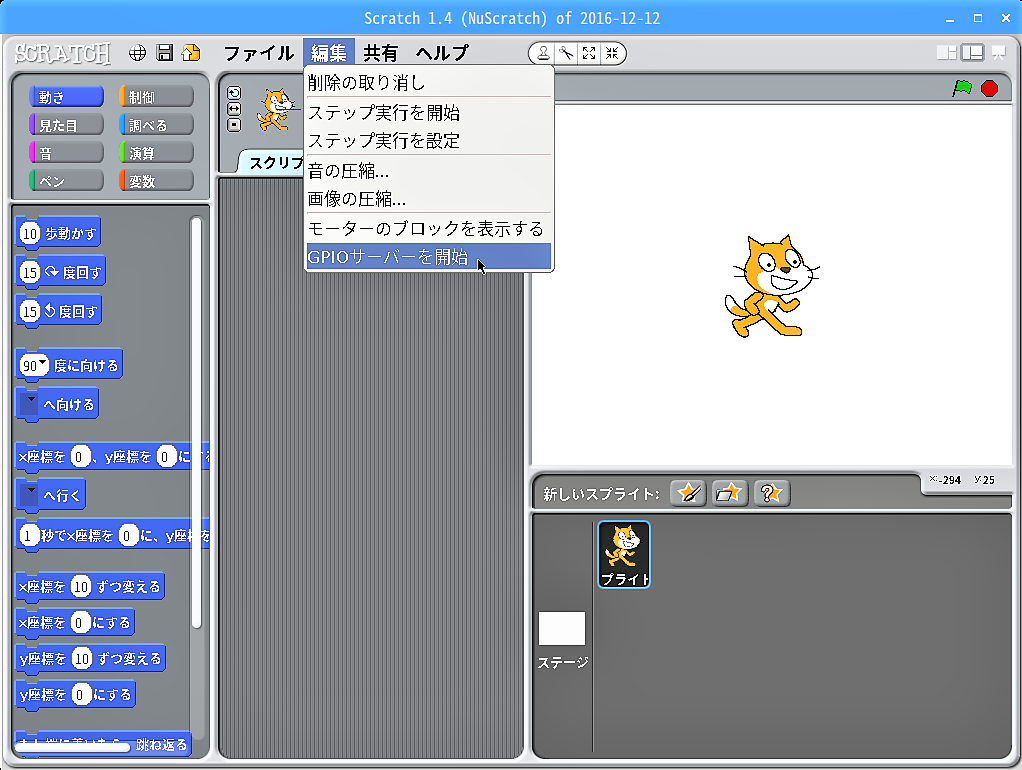Viewport: 1022px width, 770px height.
Task: Choose 画像の圧縮... menu item
Action: (429, 199)
